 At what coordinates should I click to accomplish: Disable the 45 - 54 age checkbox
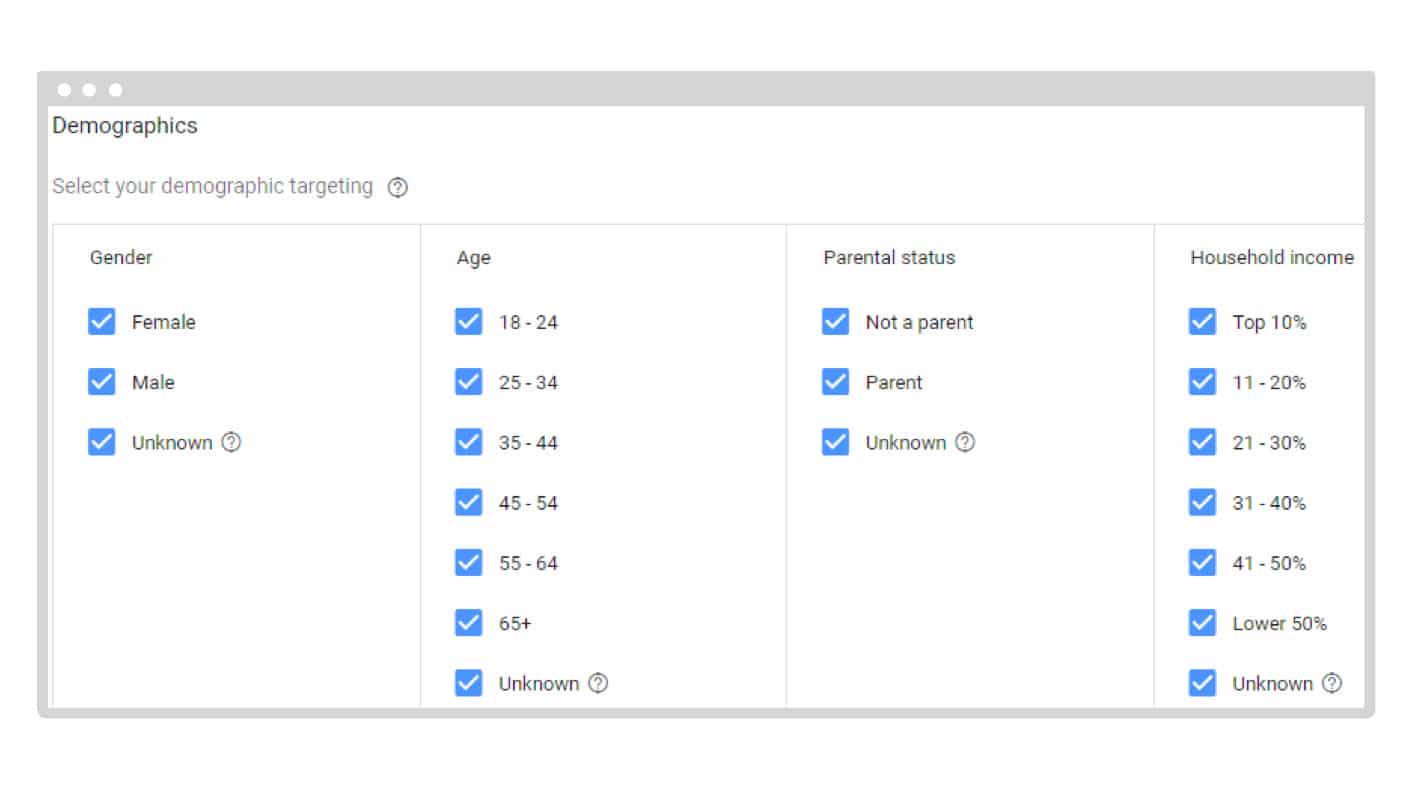pyautogui.click(x=469, y=502)
